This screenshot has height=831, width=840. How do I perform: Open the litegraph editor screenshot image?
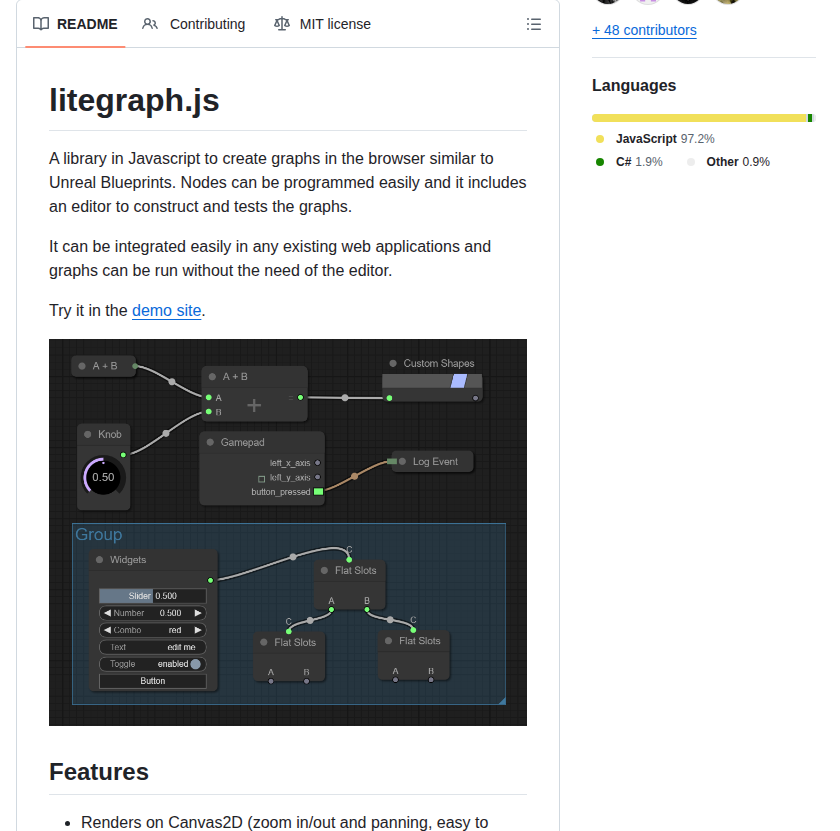pyautogui.click(x=288, y=532)
